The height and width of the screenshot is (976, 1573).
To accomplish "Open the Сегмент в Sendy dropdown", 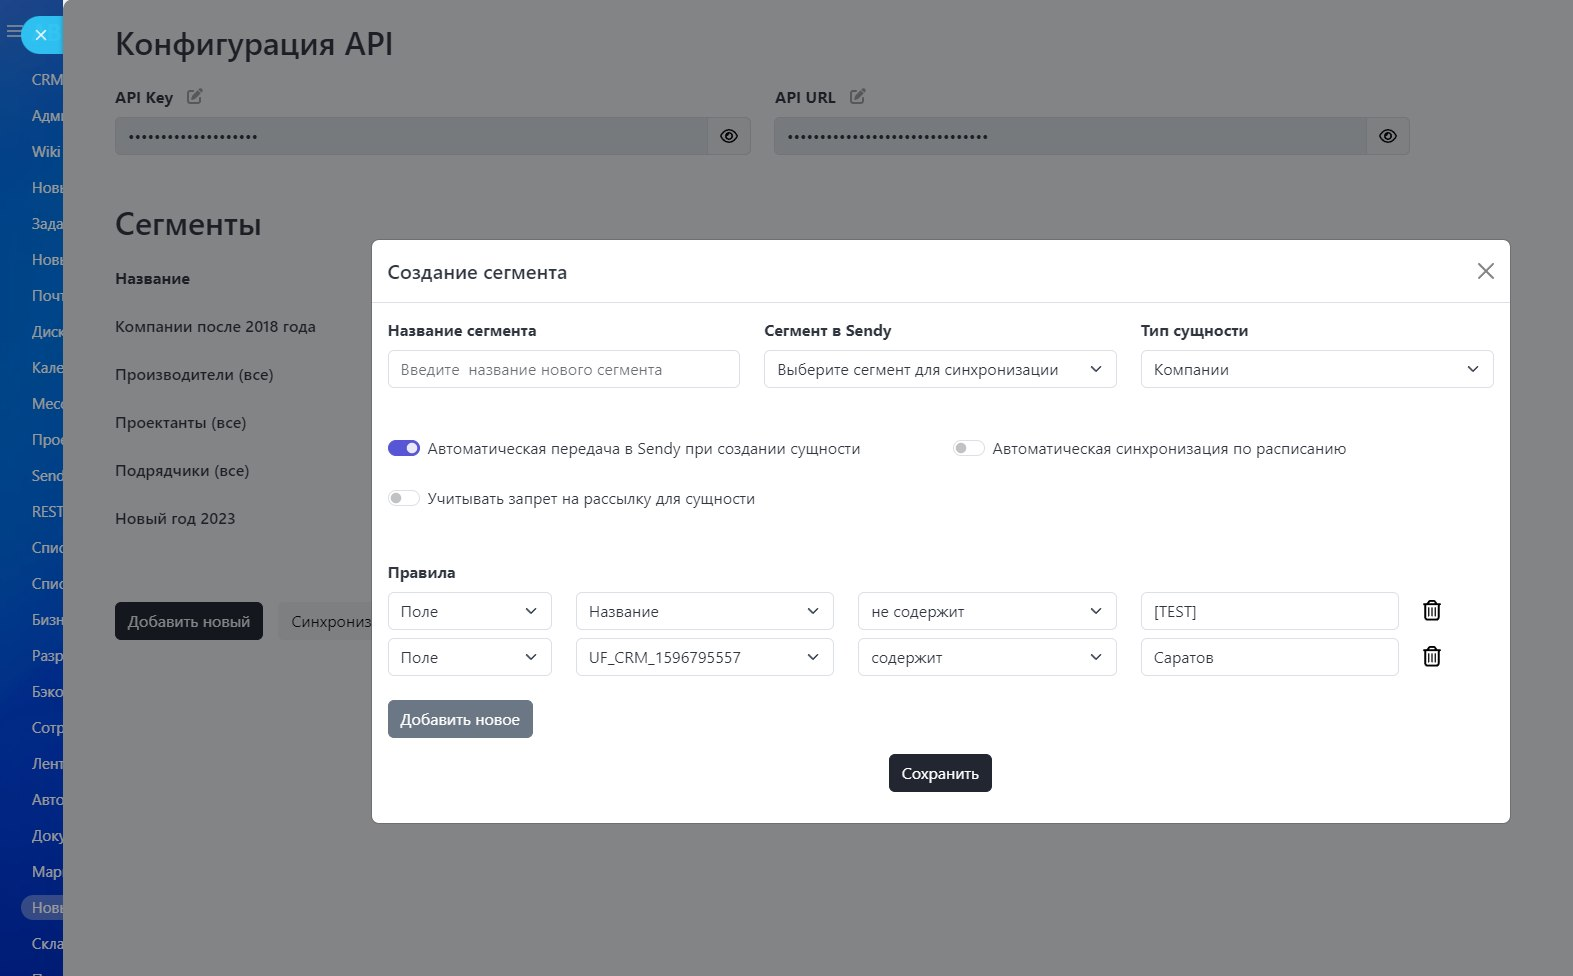I will 939,369.
